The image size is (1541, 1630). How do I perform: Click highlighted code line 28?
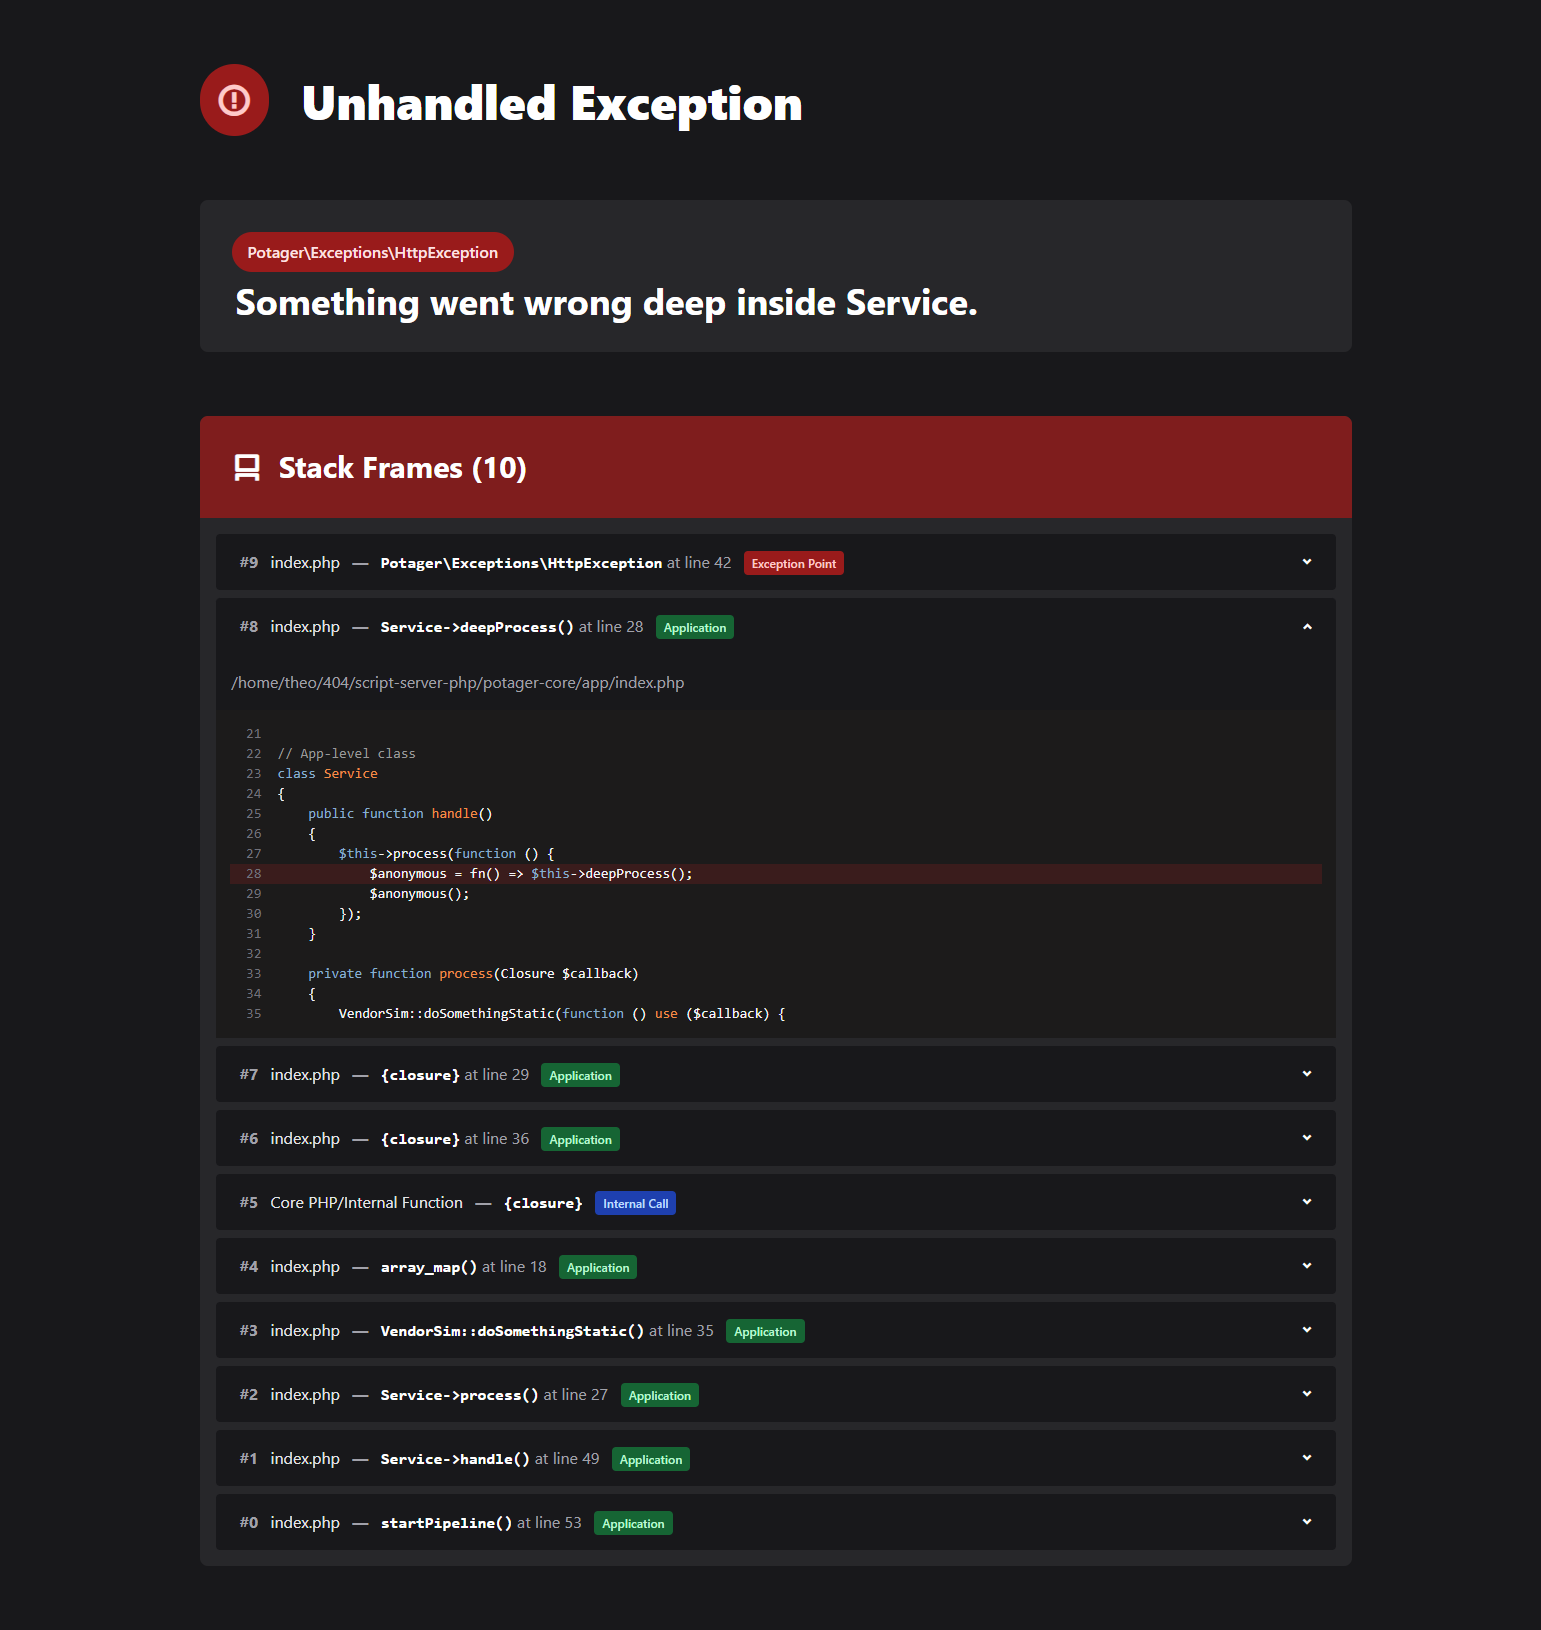coord(530,874)
